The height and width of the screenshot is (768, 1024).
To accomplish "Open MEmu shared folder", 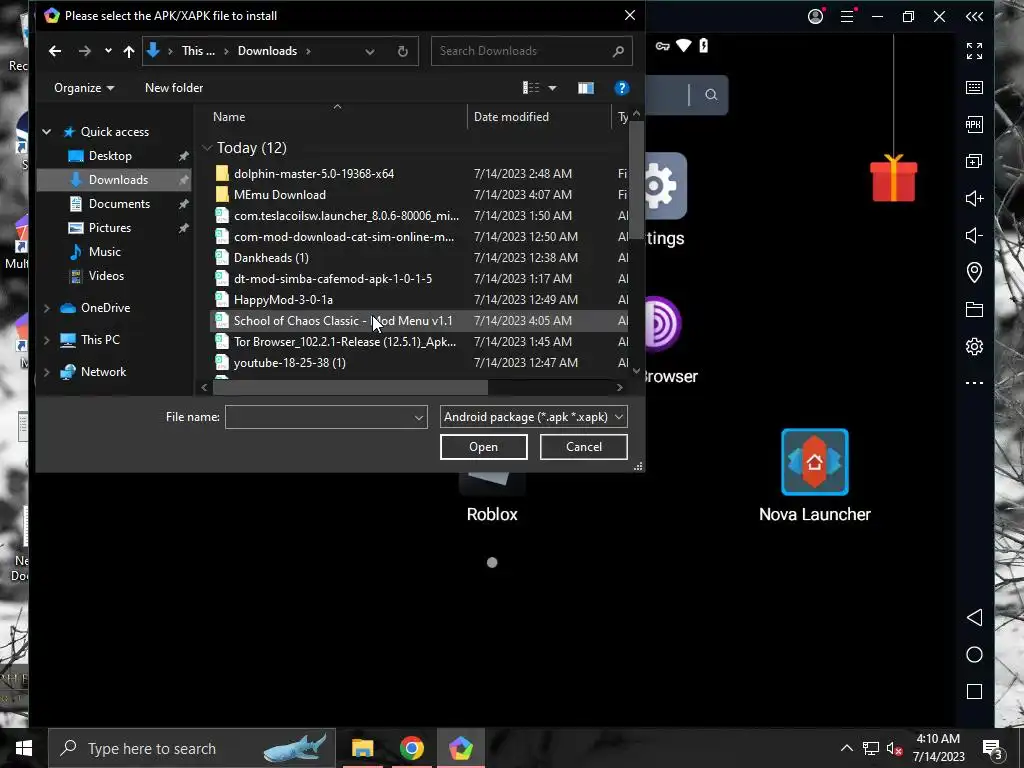I will coord(974,310).
